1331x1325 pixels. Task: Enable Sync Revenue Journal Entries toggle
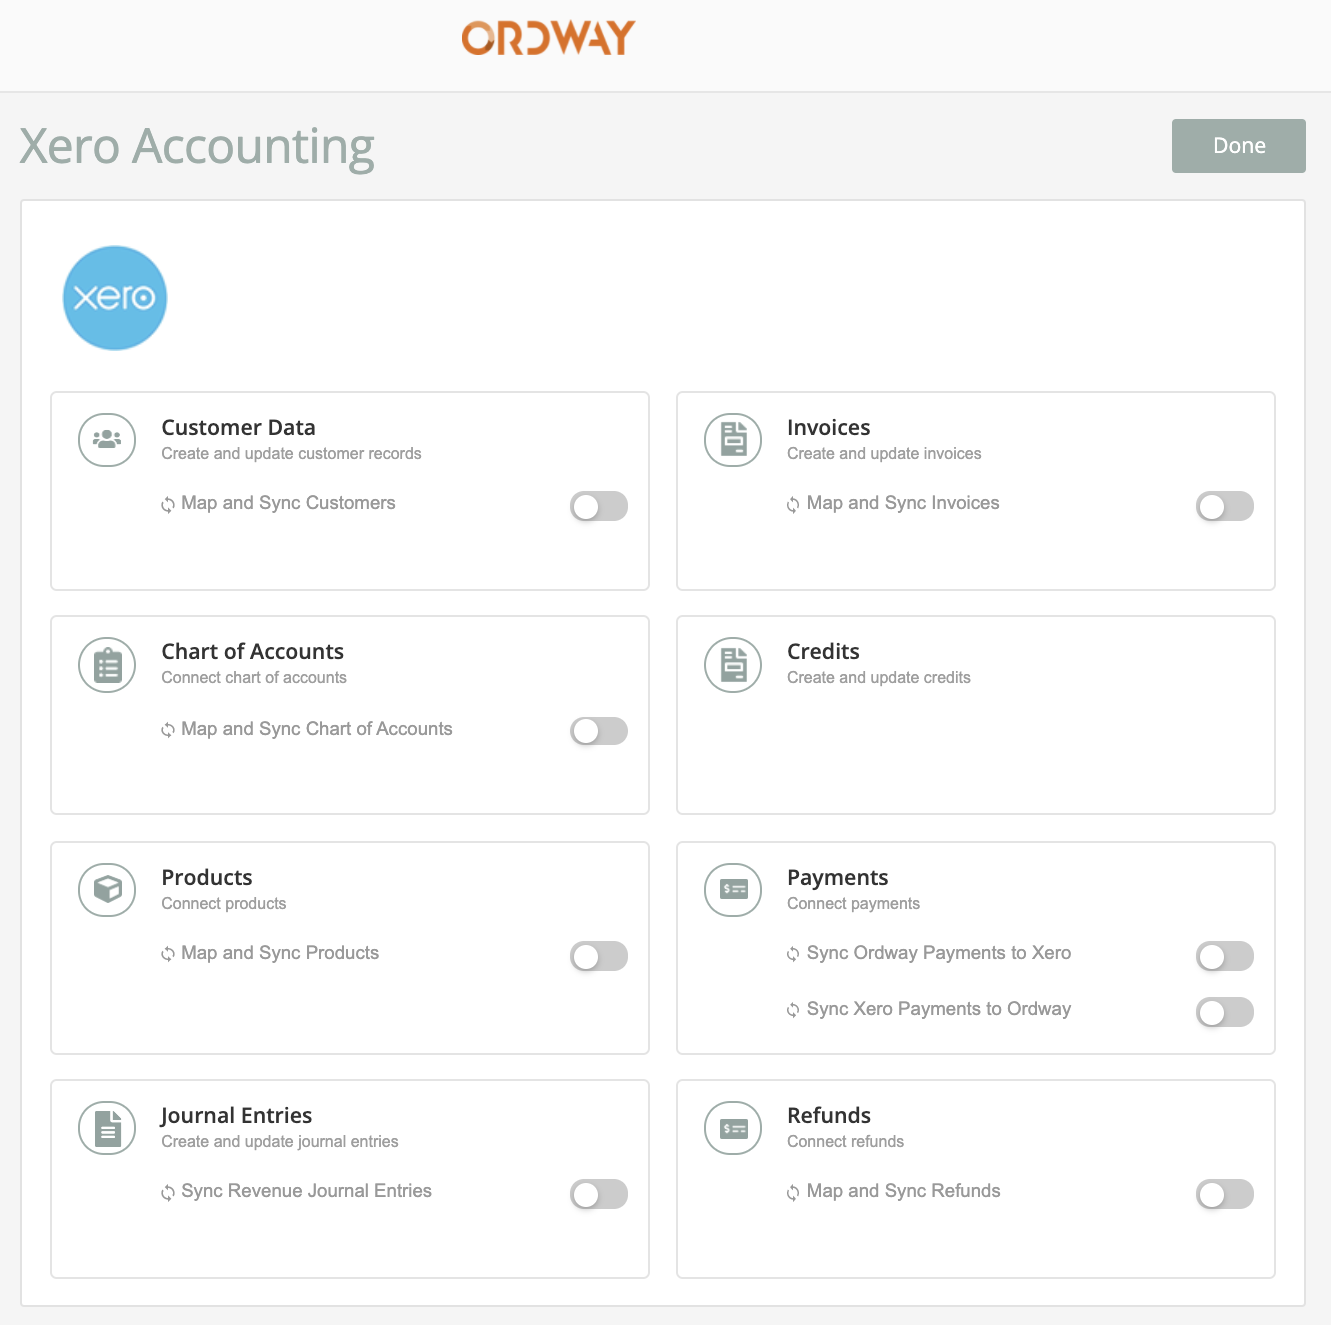point(599,1194)
